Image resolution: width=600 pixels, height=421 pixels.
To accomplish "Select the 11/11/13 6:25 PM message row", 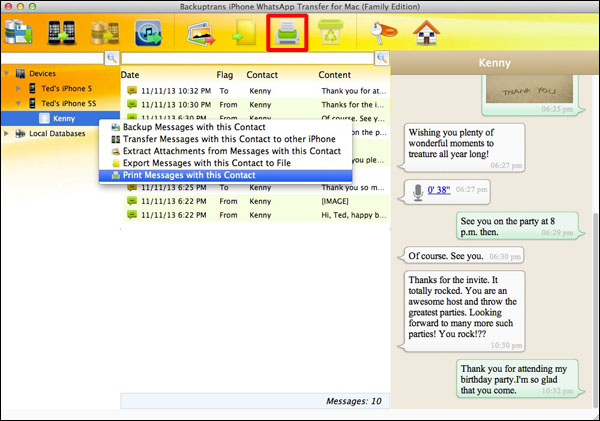I will 256,188.
